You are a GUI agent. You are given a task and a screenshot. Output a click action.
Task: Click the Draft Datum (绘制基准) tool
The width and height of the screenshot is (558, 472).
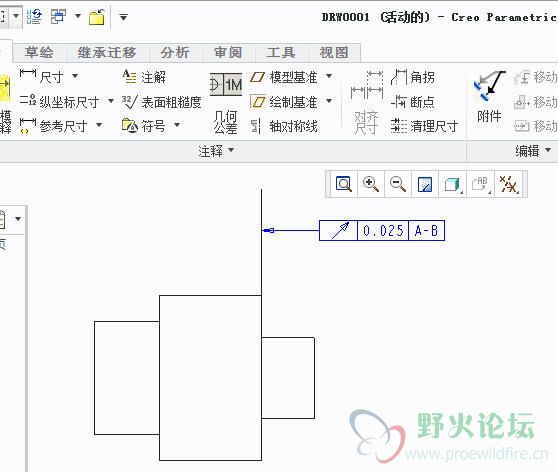point(284,102)
